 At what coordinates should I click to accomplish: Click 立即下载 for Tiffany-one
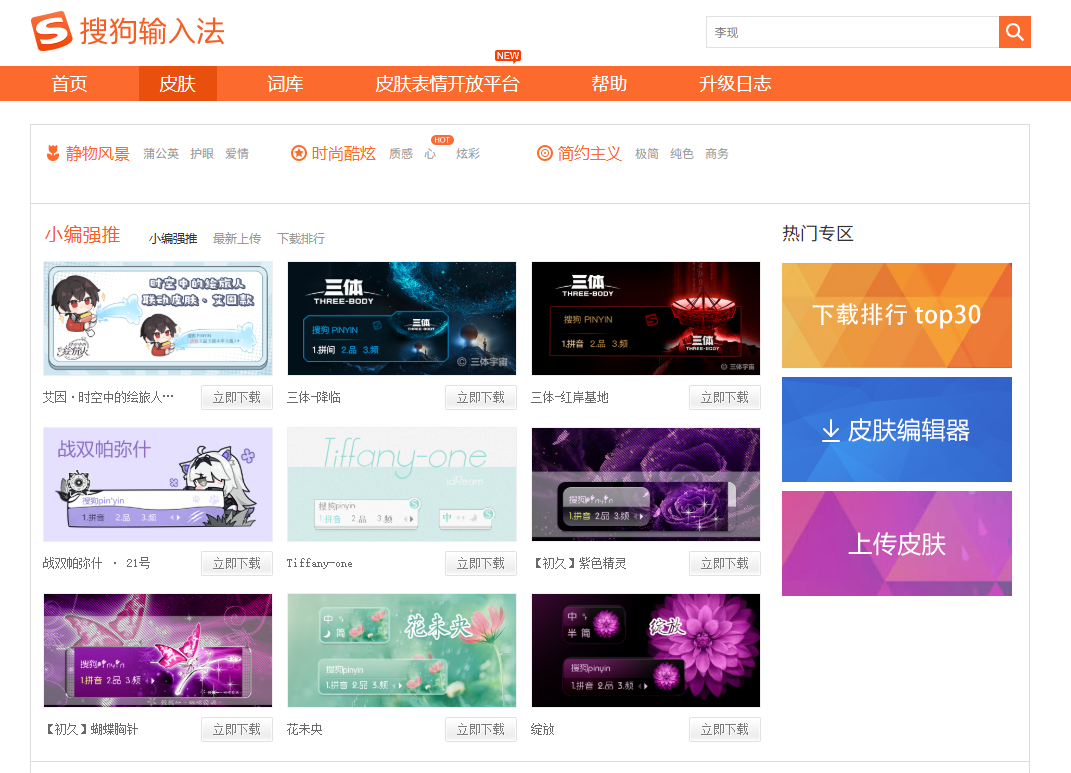[x=481, y=563]
